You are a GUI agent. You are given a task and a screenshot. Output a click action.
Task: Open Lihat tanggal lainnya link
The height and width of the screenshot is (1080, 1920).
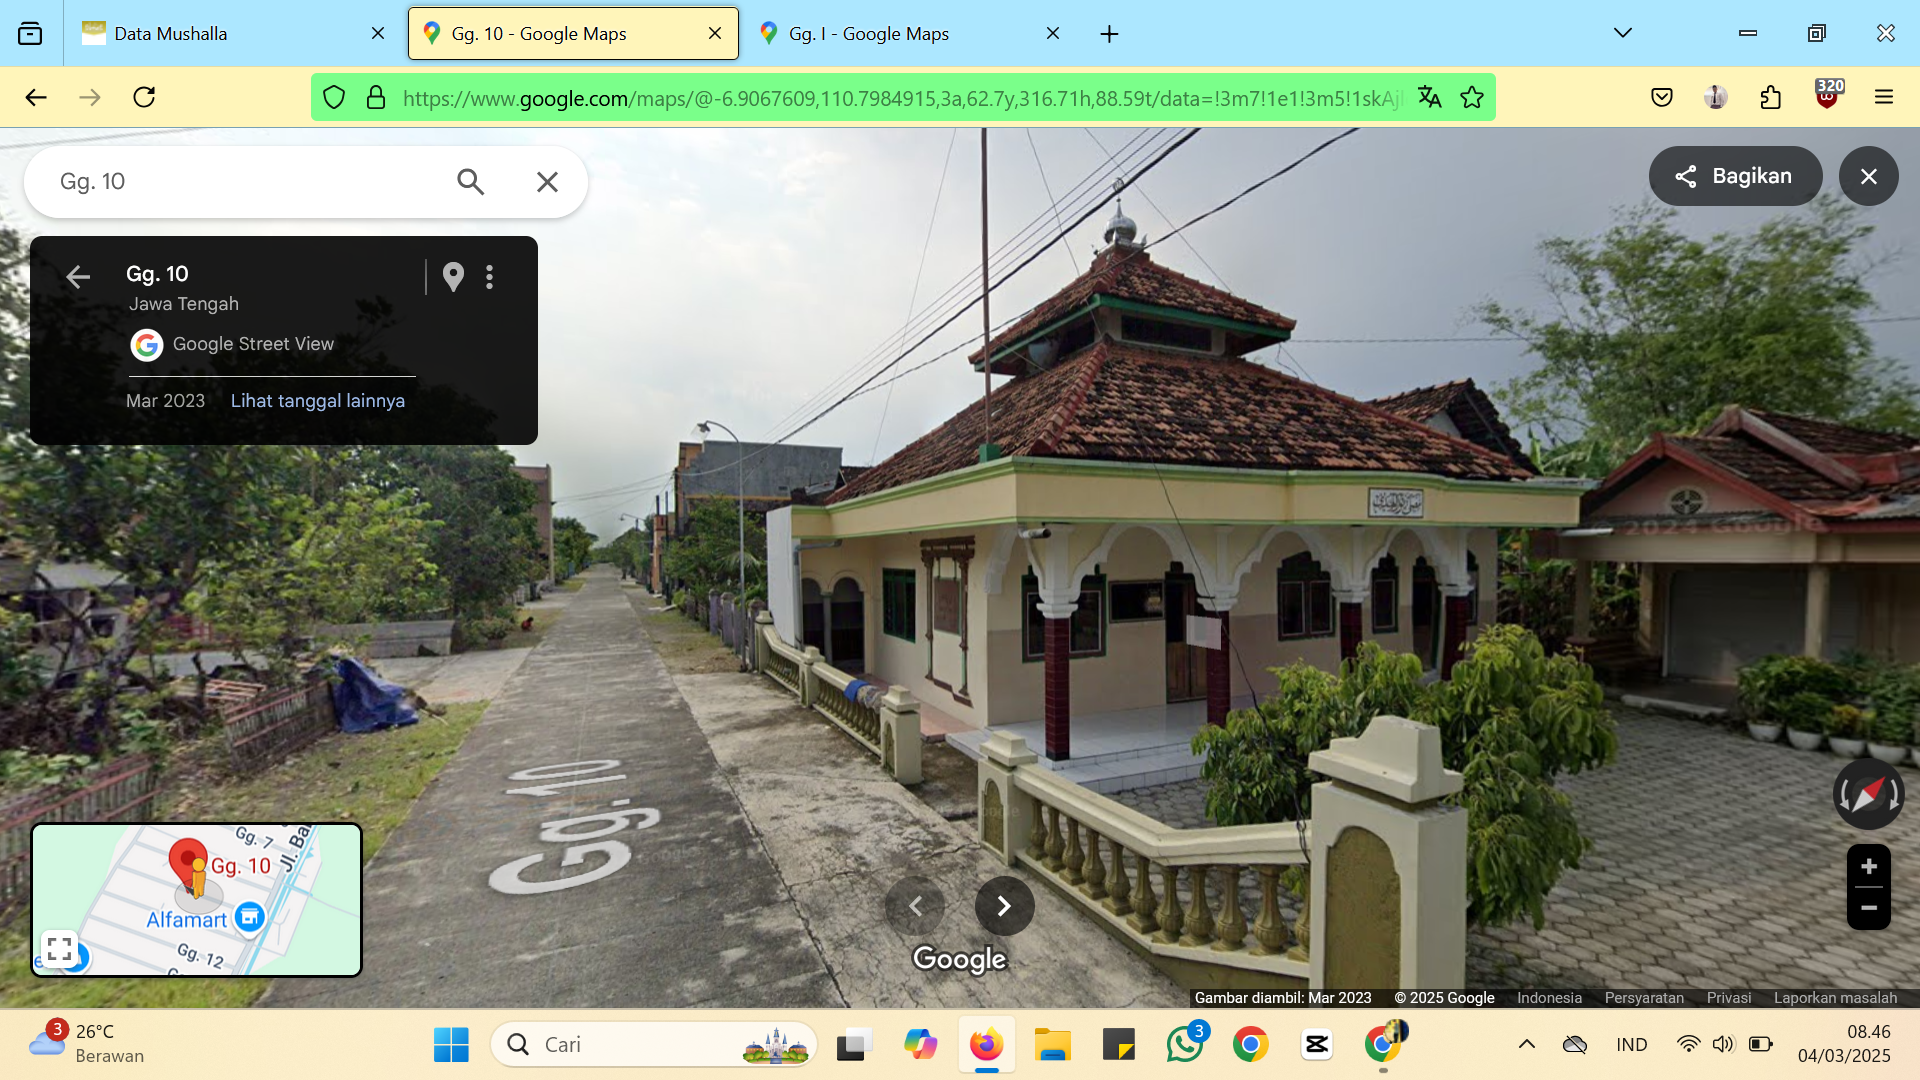(318, 401)
